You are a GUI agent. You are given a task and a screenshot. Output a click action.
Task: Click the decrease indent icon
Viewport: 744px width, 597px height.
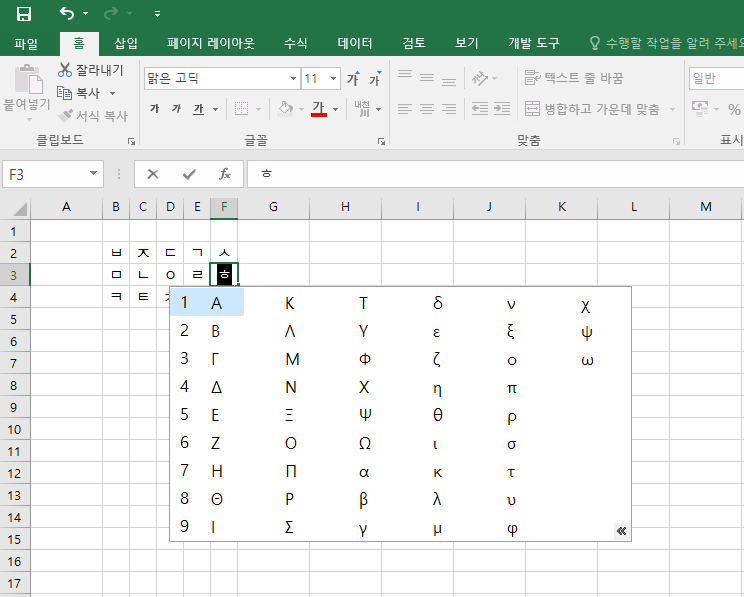(x=480, y=109)
